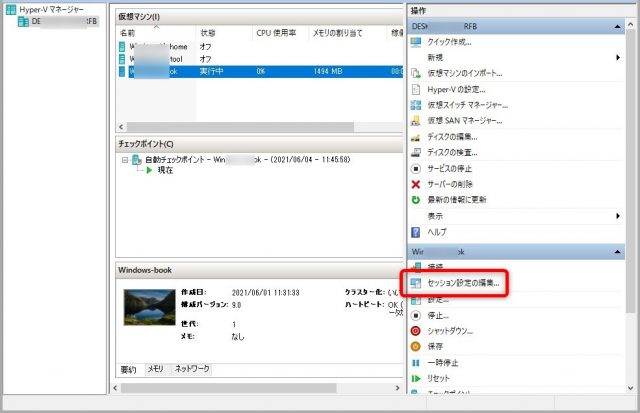The height and width of the screenshot is (413, 640).
Task: Switch to the メモリ tab
Action: [156, 369]
